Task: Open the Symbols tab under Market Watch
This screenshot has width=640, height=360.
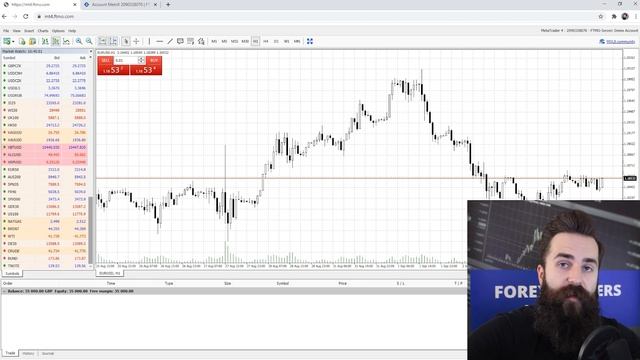Action: (x=12, y=273)
